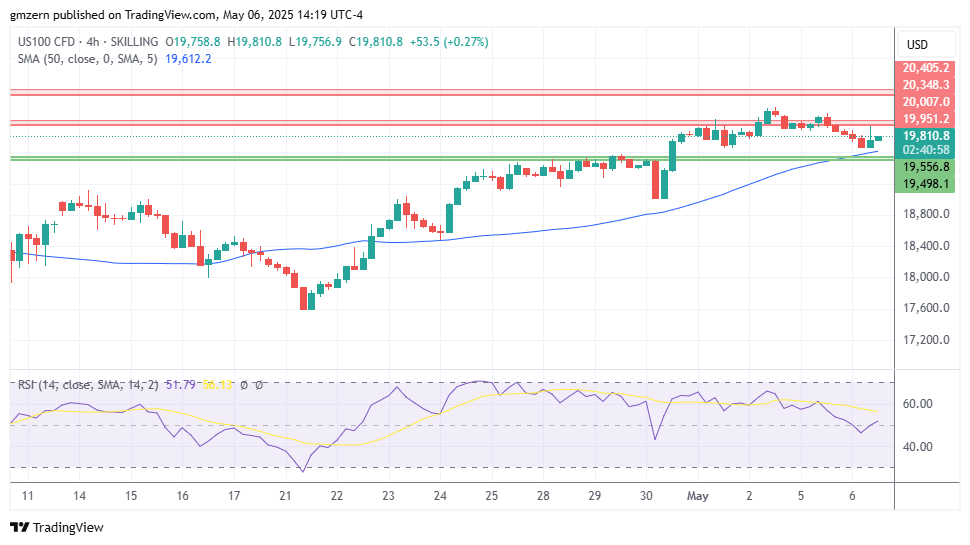This screenshot has width=970, height=545.
Task: Click the 19,951.2 price label
Action: [x=925, y=119]
